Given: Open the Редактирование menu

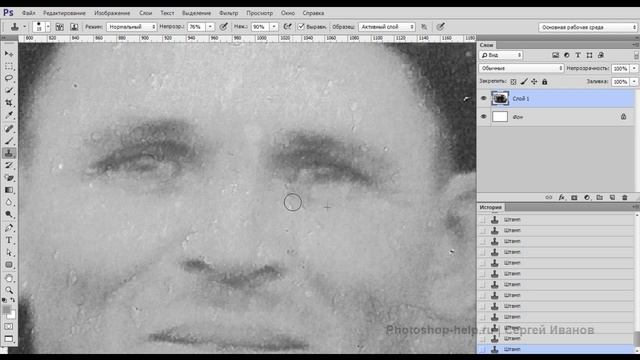Looking at the screenshot, I should click(64, 13).
